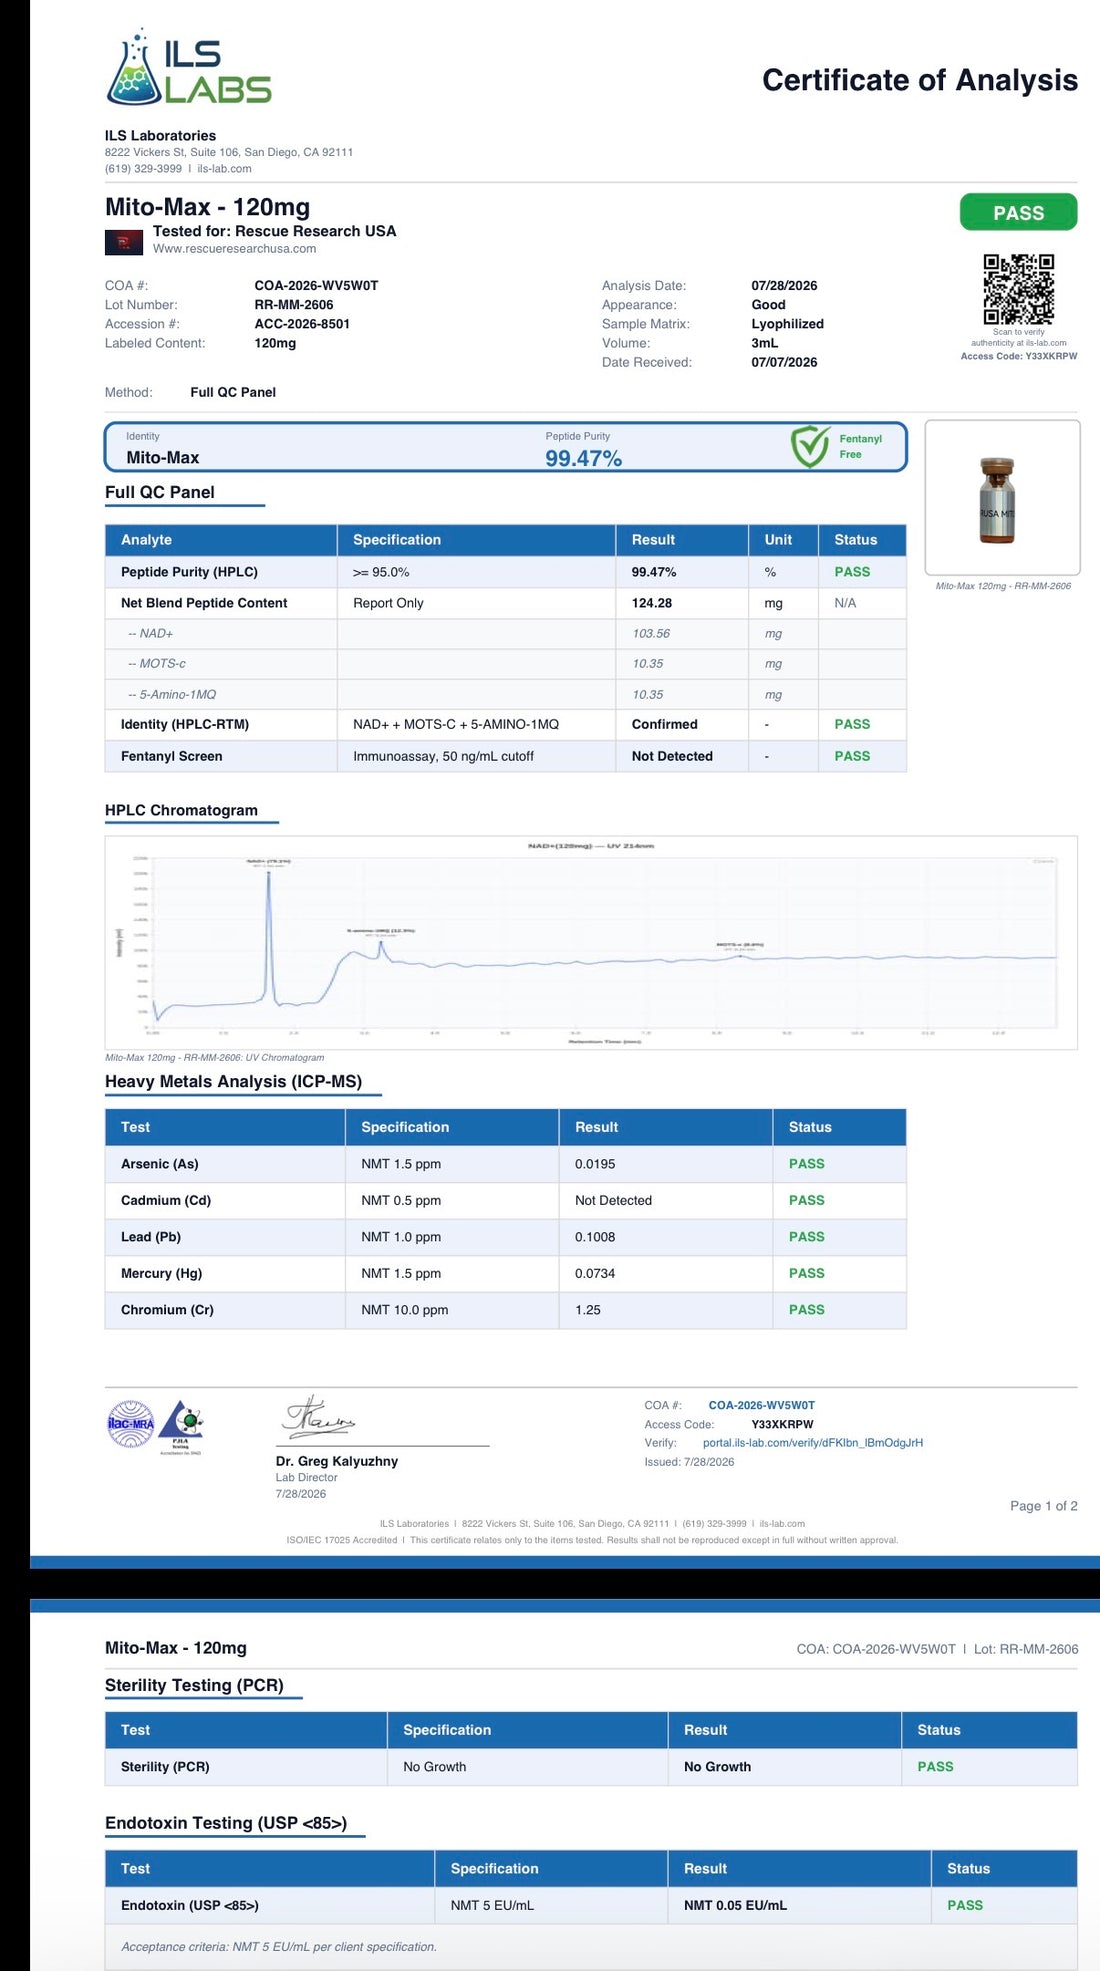Click the Lab Director signature

click(317, 1417)
